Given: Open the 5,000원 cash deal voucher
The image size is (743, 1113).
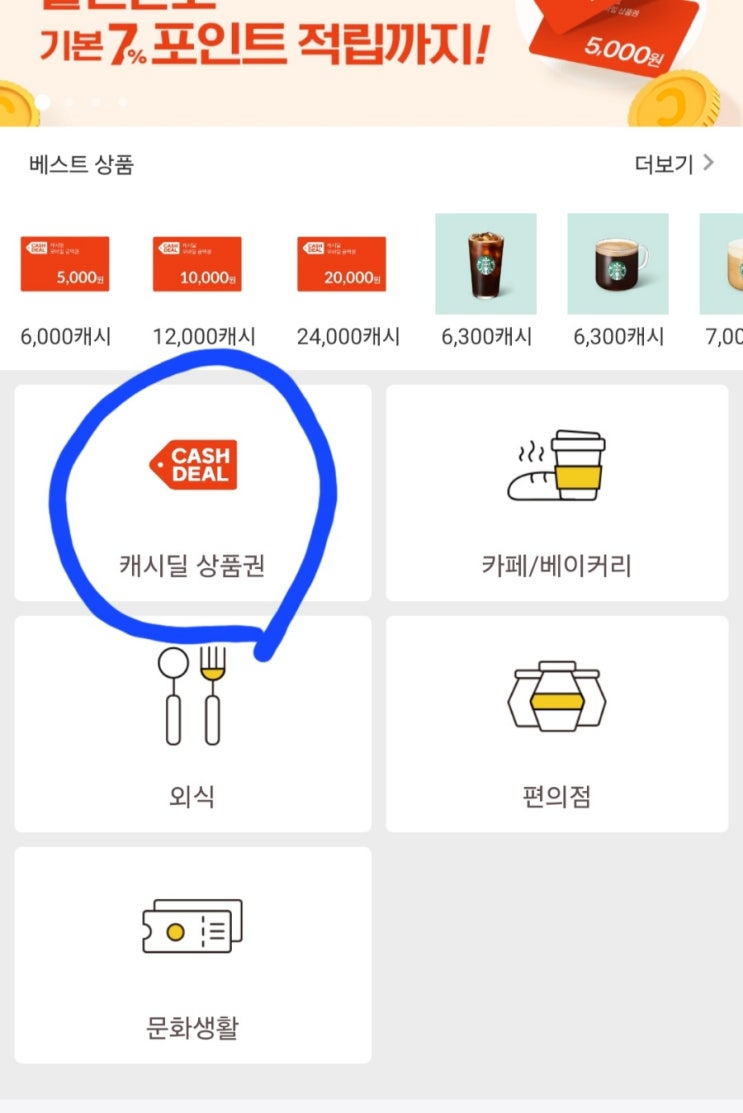Looking at the screenshot, I should point(65,264).
